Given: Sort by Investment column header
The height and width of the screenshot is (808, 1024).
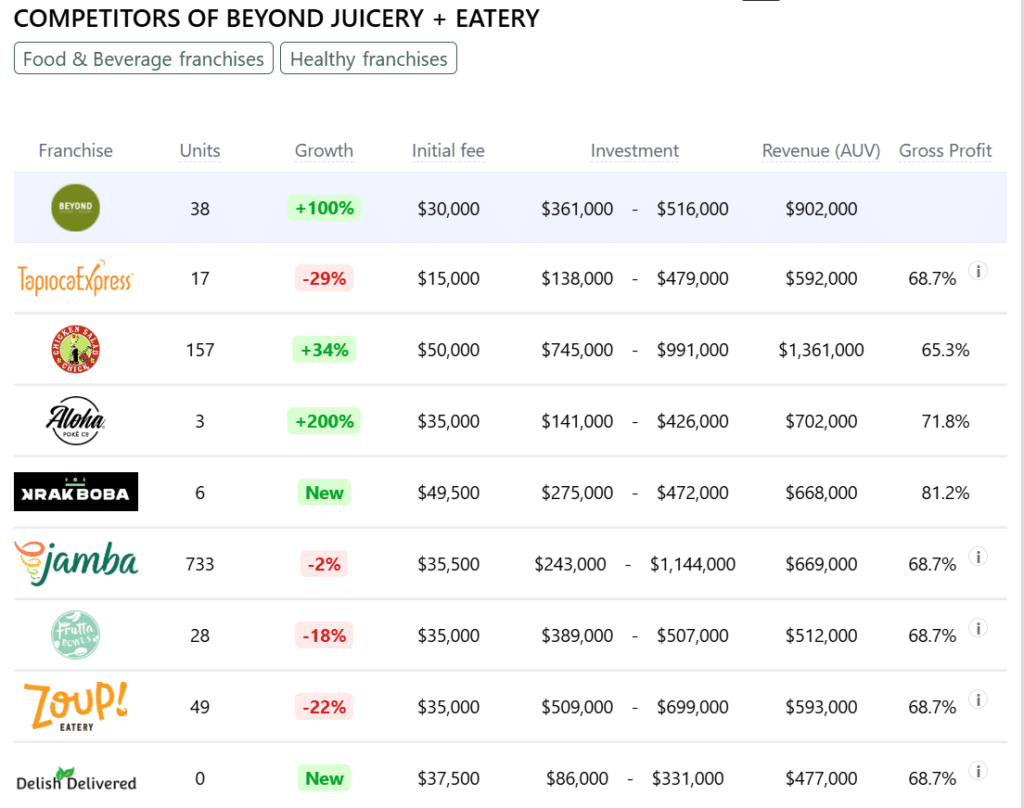Looking at the screenshot, I should 635,151.
